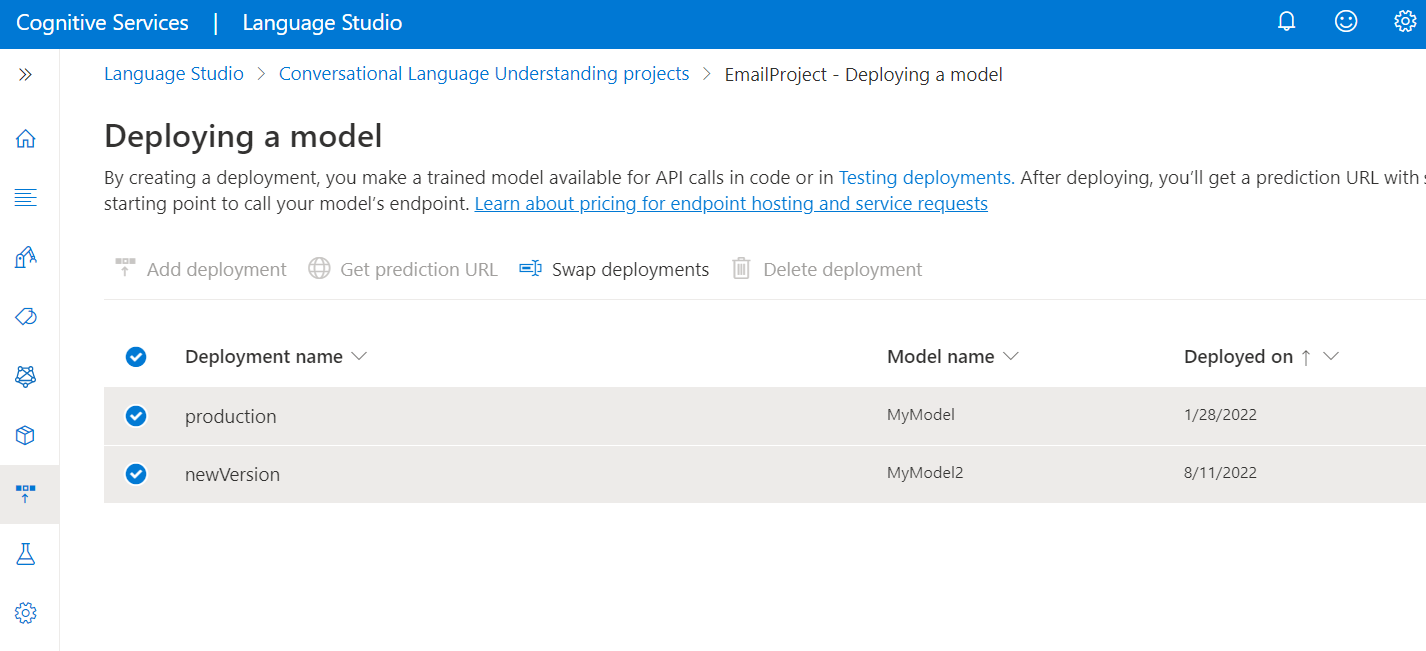Expand the Deployment name column dropdown

click(x=360, y=357)
